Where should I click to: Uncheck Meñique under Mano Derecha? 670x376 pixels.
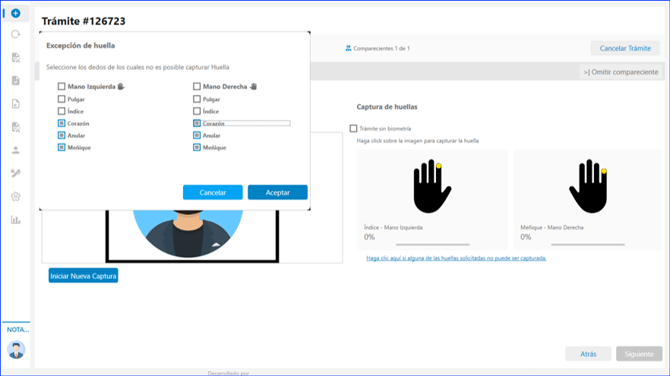(x=197, y=147)
